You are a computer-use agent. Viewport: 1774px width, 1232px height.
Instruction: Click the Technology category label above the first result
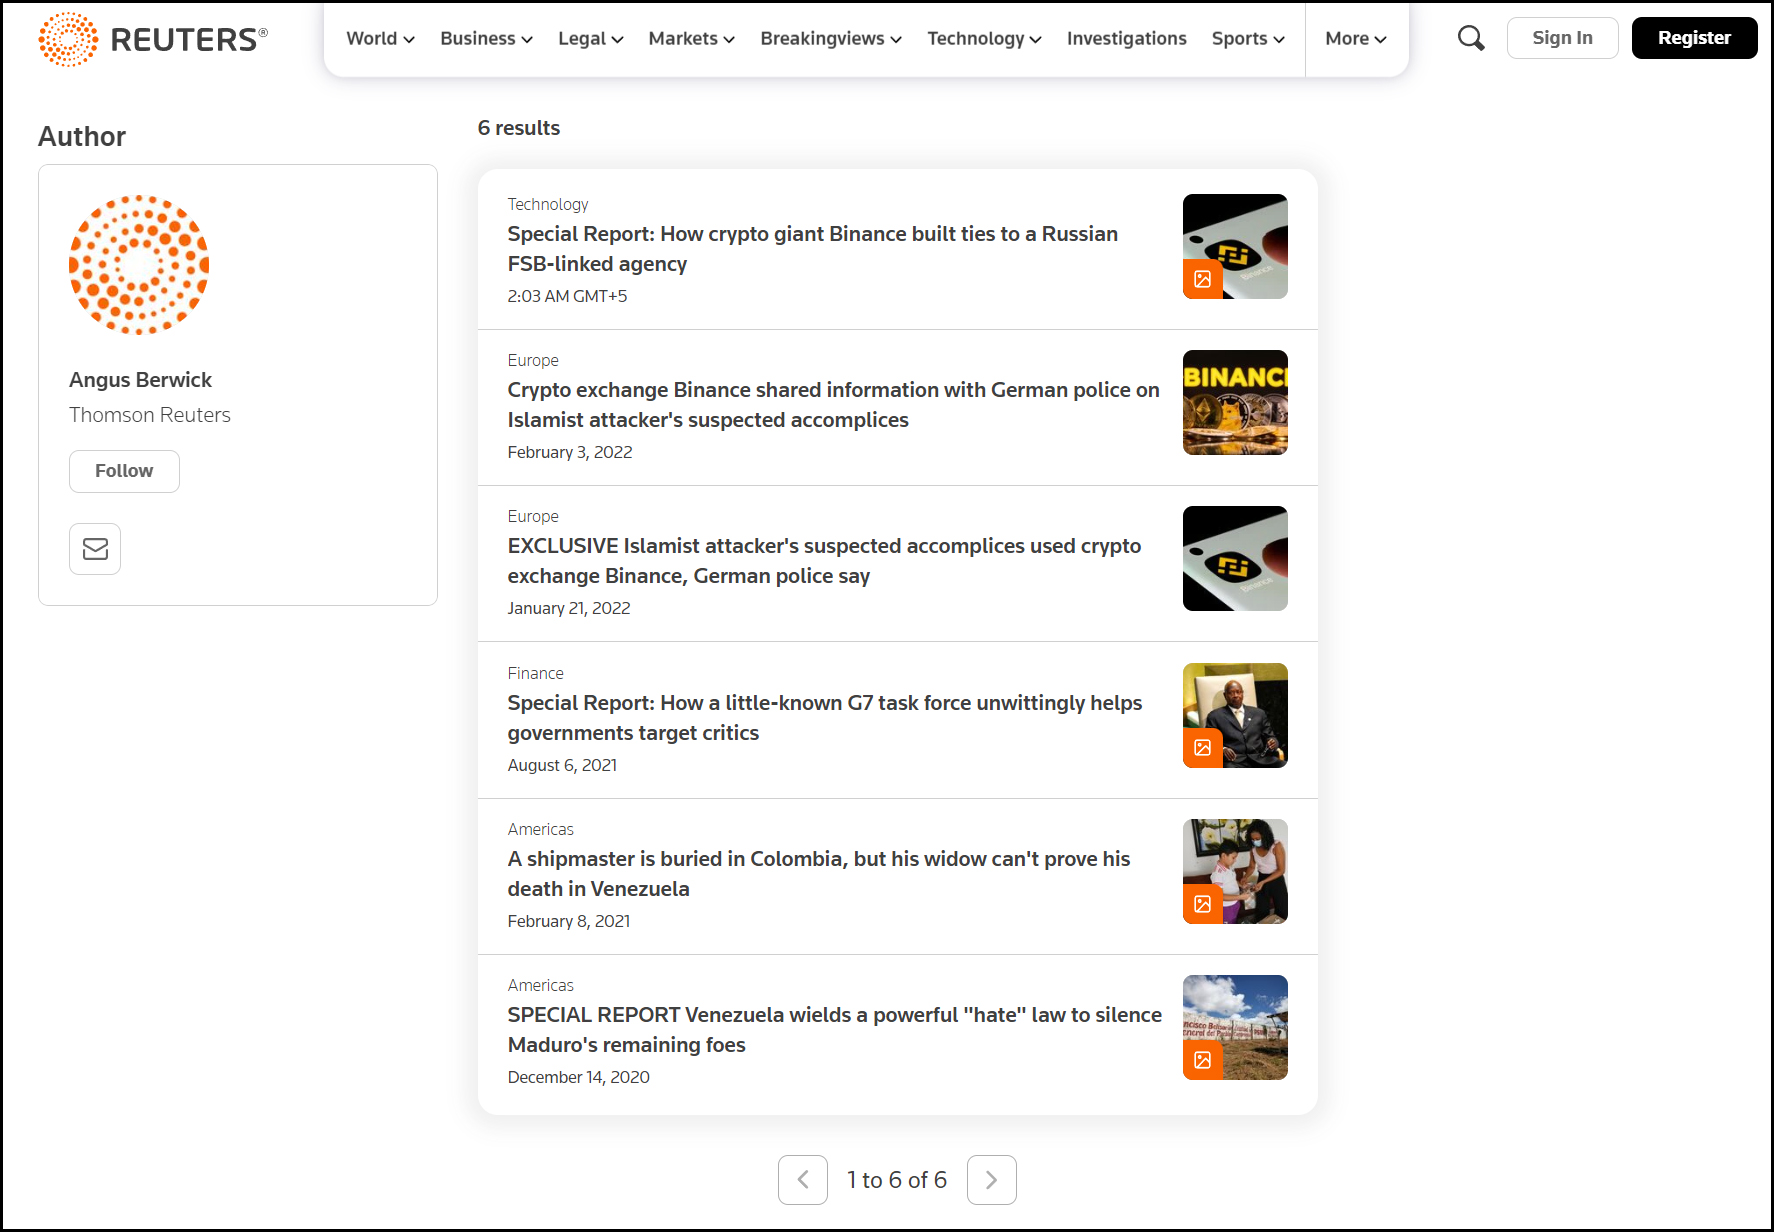click(x=547, y=204)
